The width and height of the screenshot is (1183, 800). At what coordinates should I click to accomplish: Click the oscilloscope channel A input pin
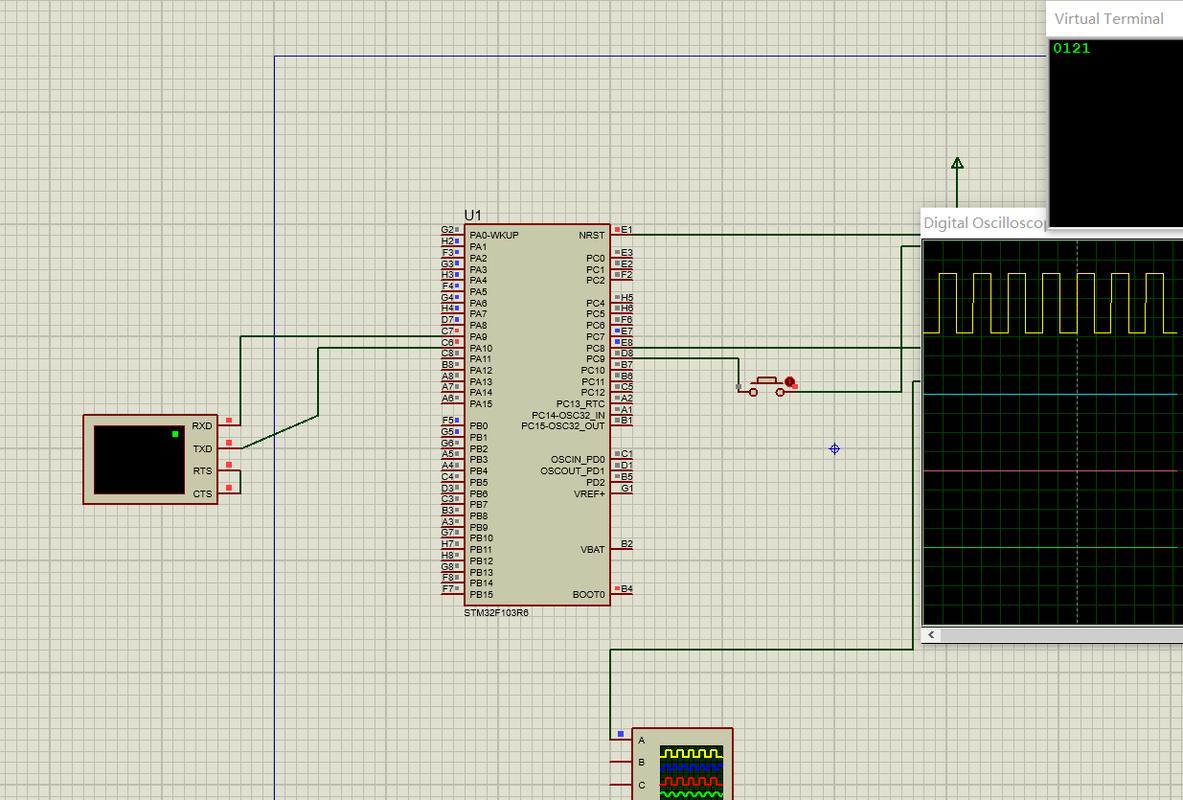click(x=621, y=739)
